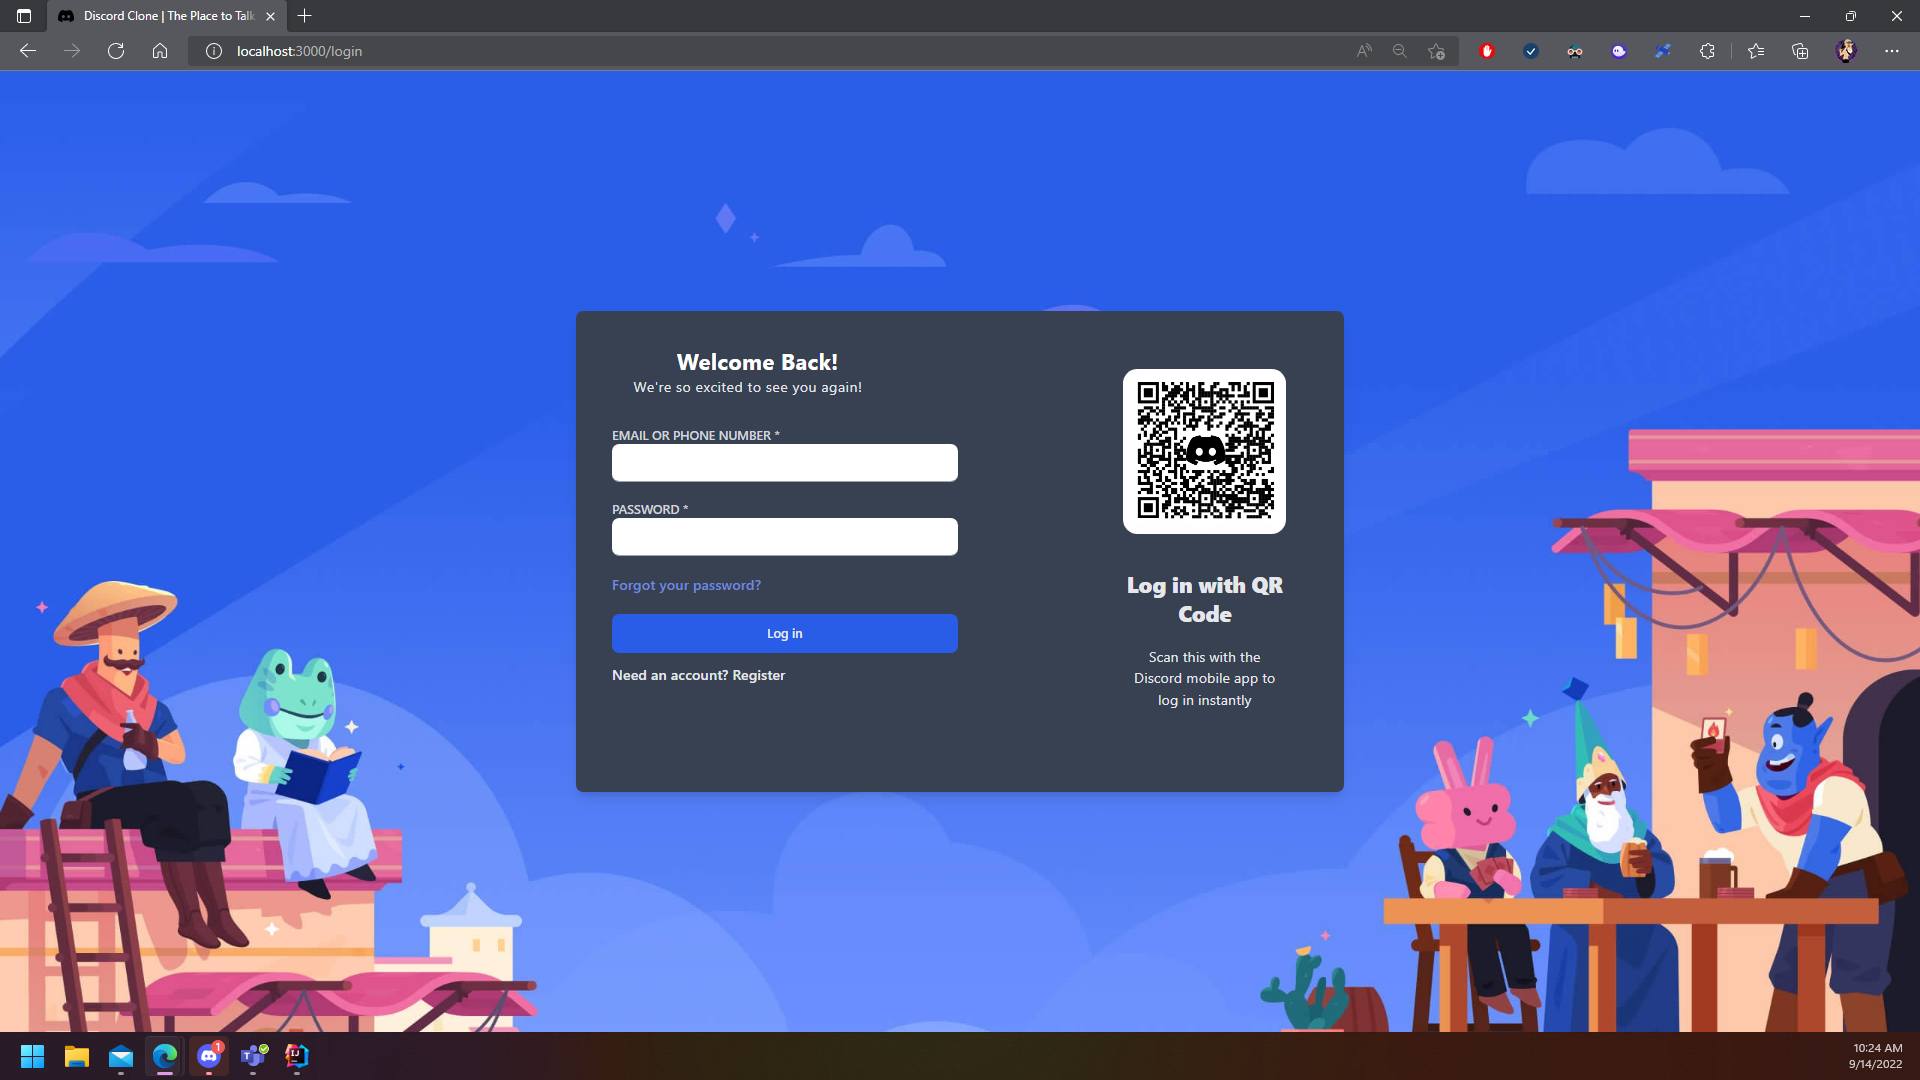Screen dimensions: 1920x1080
Task: Refresh the login page
Action: point(116,51)
